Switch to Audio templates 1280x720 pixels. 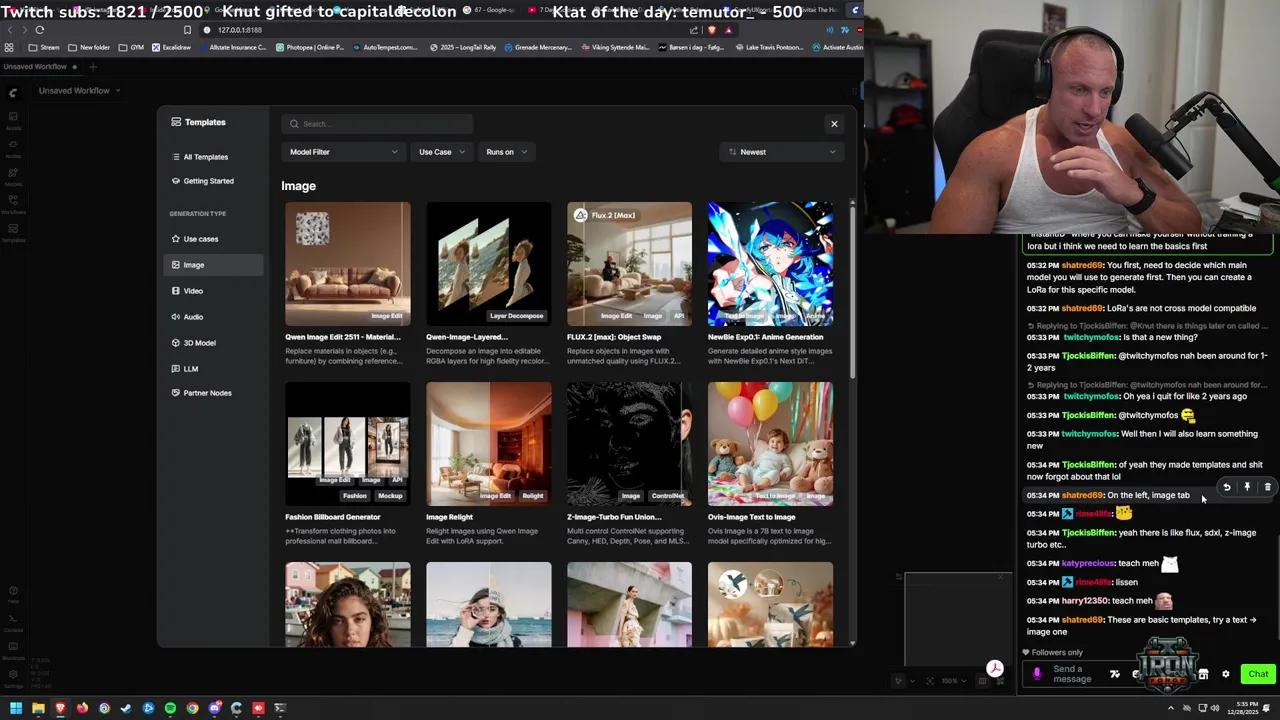214,317
